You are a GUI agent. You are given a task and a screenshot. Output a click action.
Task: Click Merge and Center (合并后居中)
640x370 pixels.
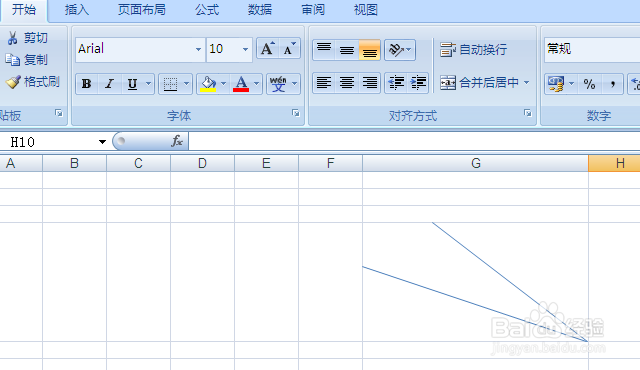coord(480,83)
